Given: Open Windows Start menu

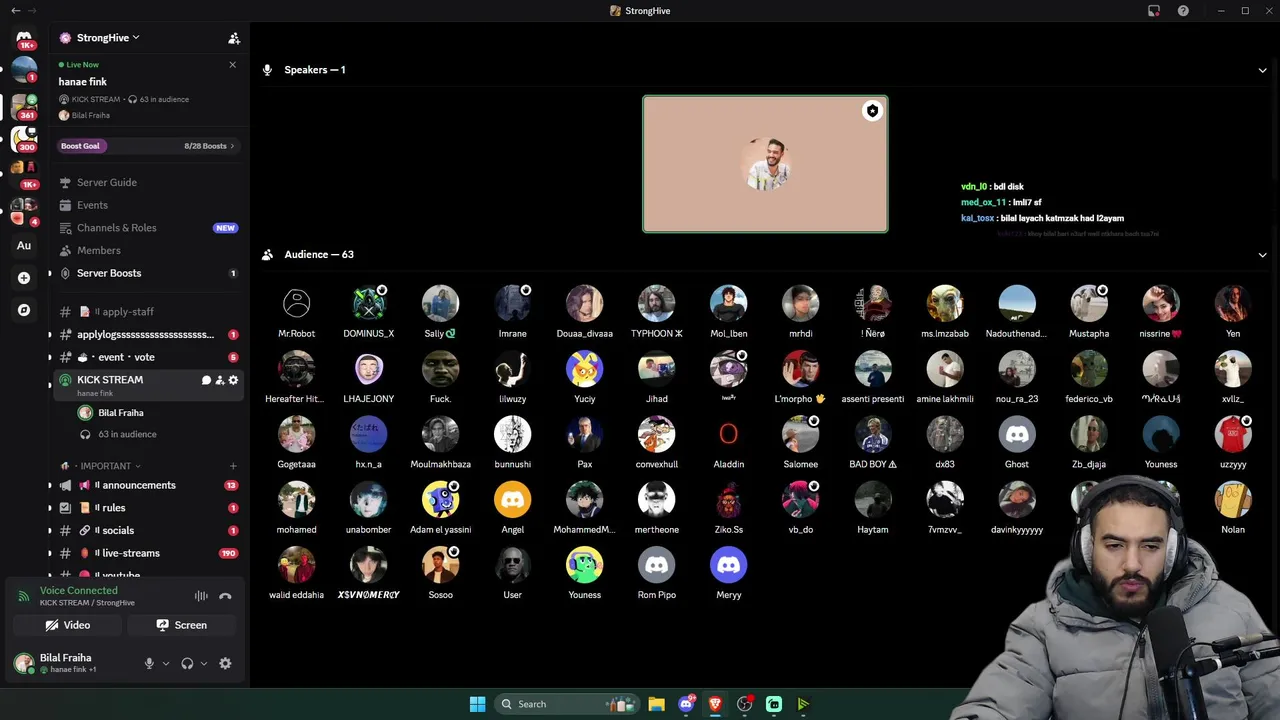Looking at the screenshot, I should [477, 704].
